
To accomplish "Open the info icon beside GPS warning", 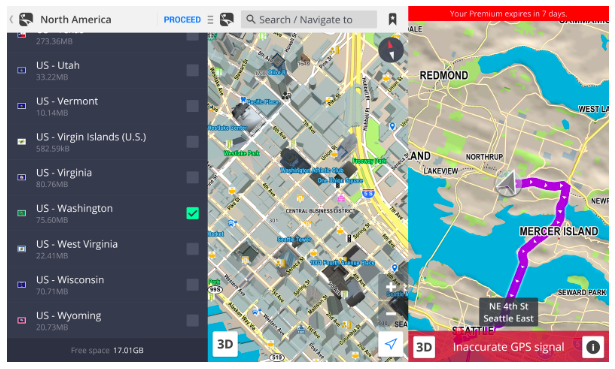I will coord(593,347).
